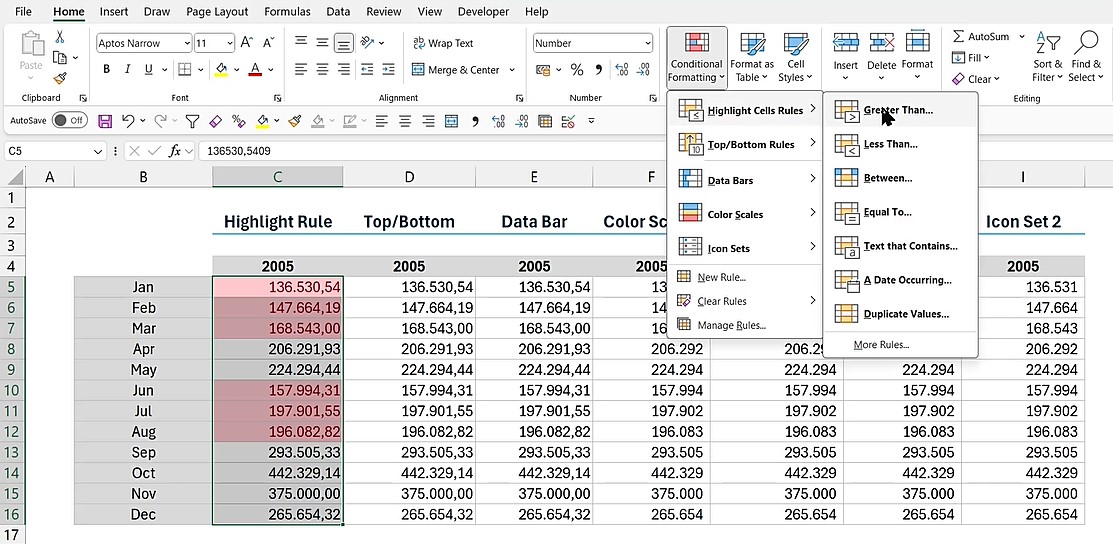Expand the Name Box dropdown arrow
Viewport: 1113px width, 544px height.
point(98,151)
